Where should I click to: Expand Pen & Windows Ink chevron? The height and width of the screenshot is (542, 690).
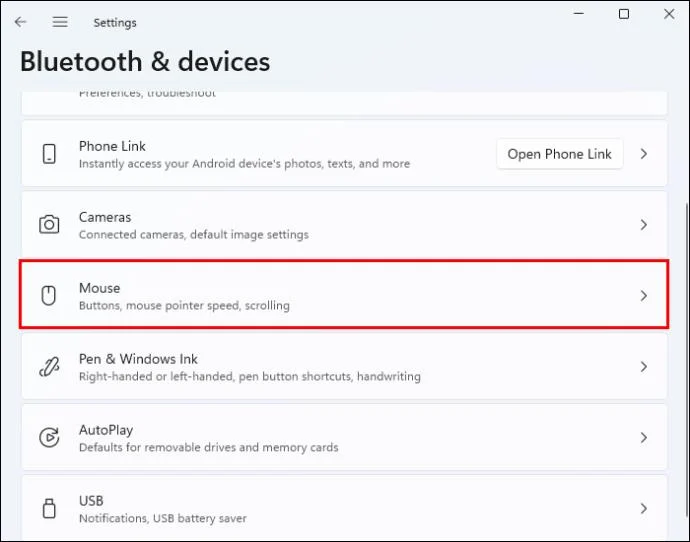[644, 366]
